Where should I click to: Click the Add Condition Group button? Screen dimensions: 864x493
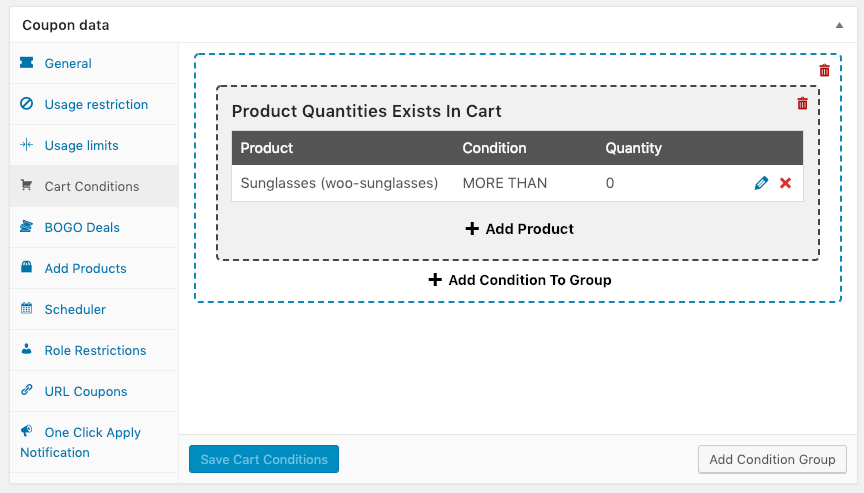pos(772,459)
